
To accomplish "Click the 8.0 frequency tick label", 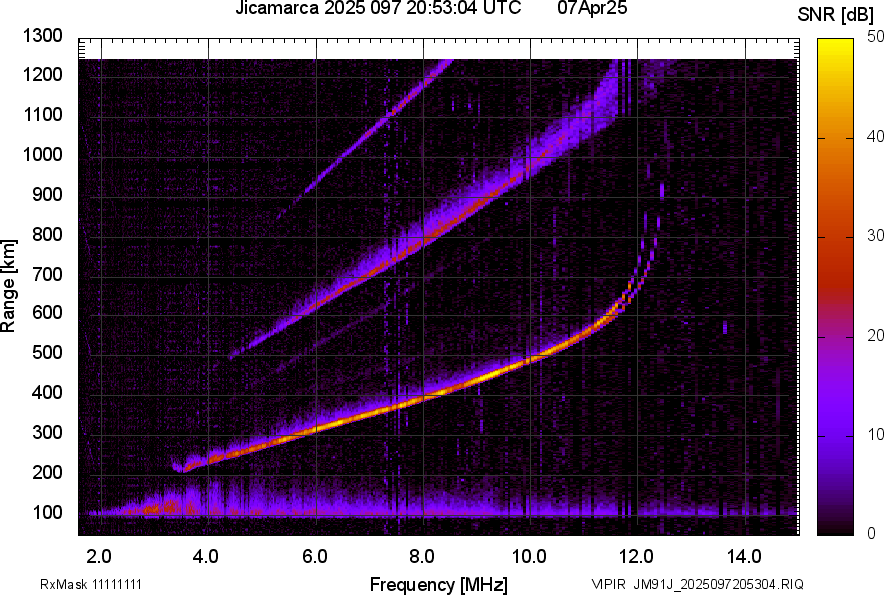I will 422,556.
